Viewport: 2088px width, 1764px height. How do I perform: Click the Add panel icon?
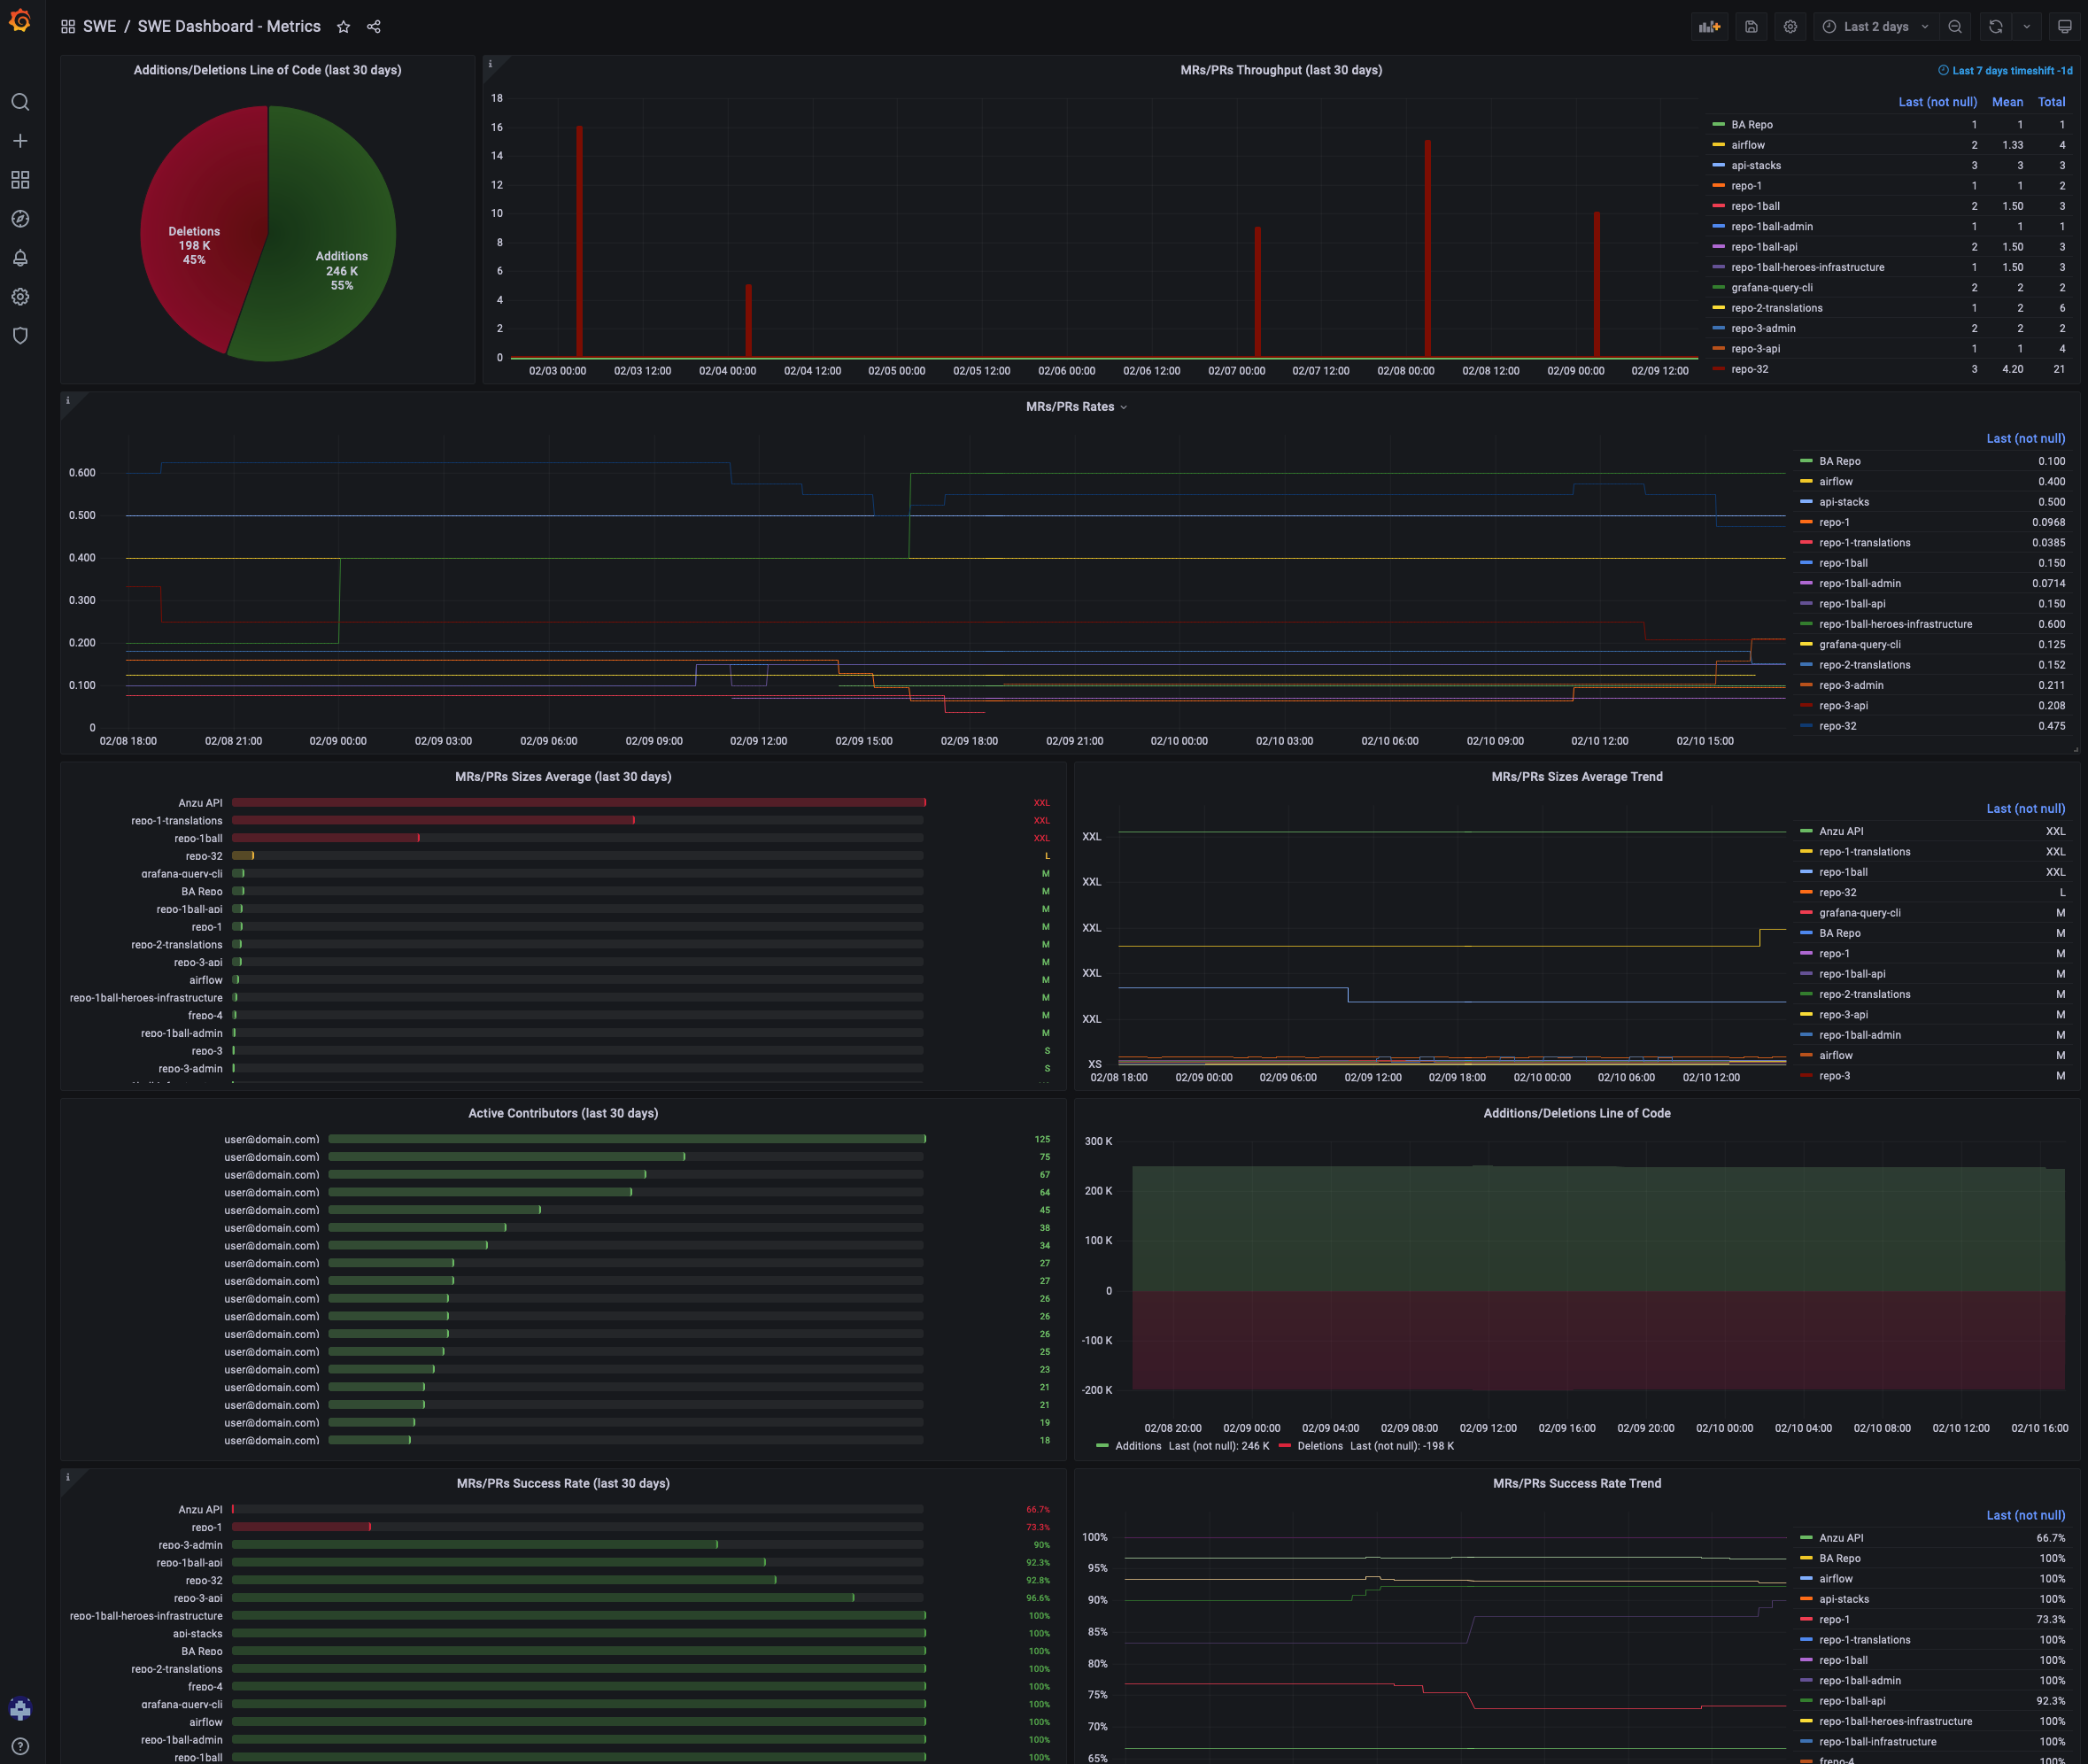pyautogui.click(x=1709, y=27)
